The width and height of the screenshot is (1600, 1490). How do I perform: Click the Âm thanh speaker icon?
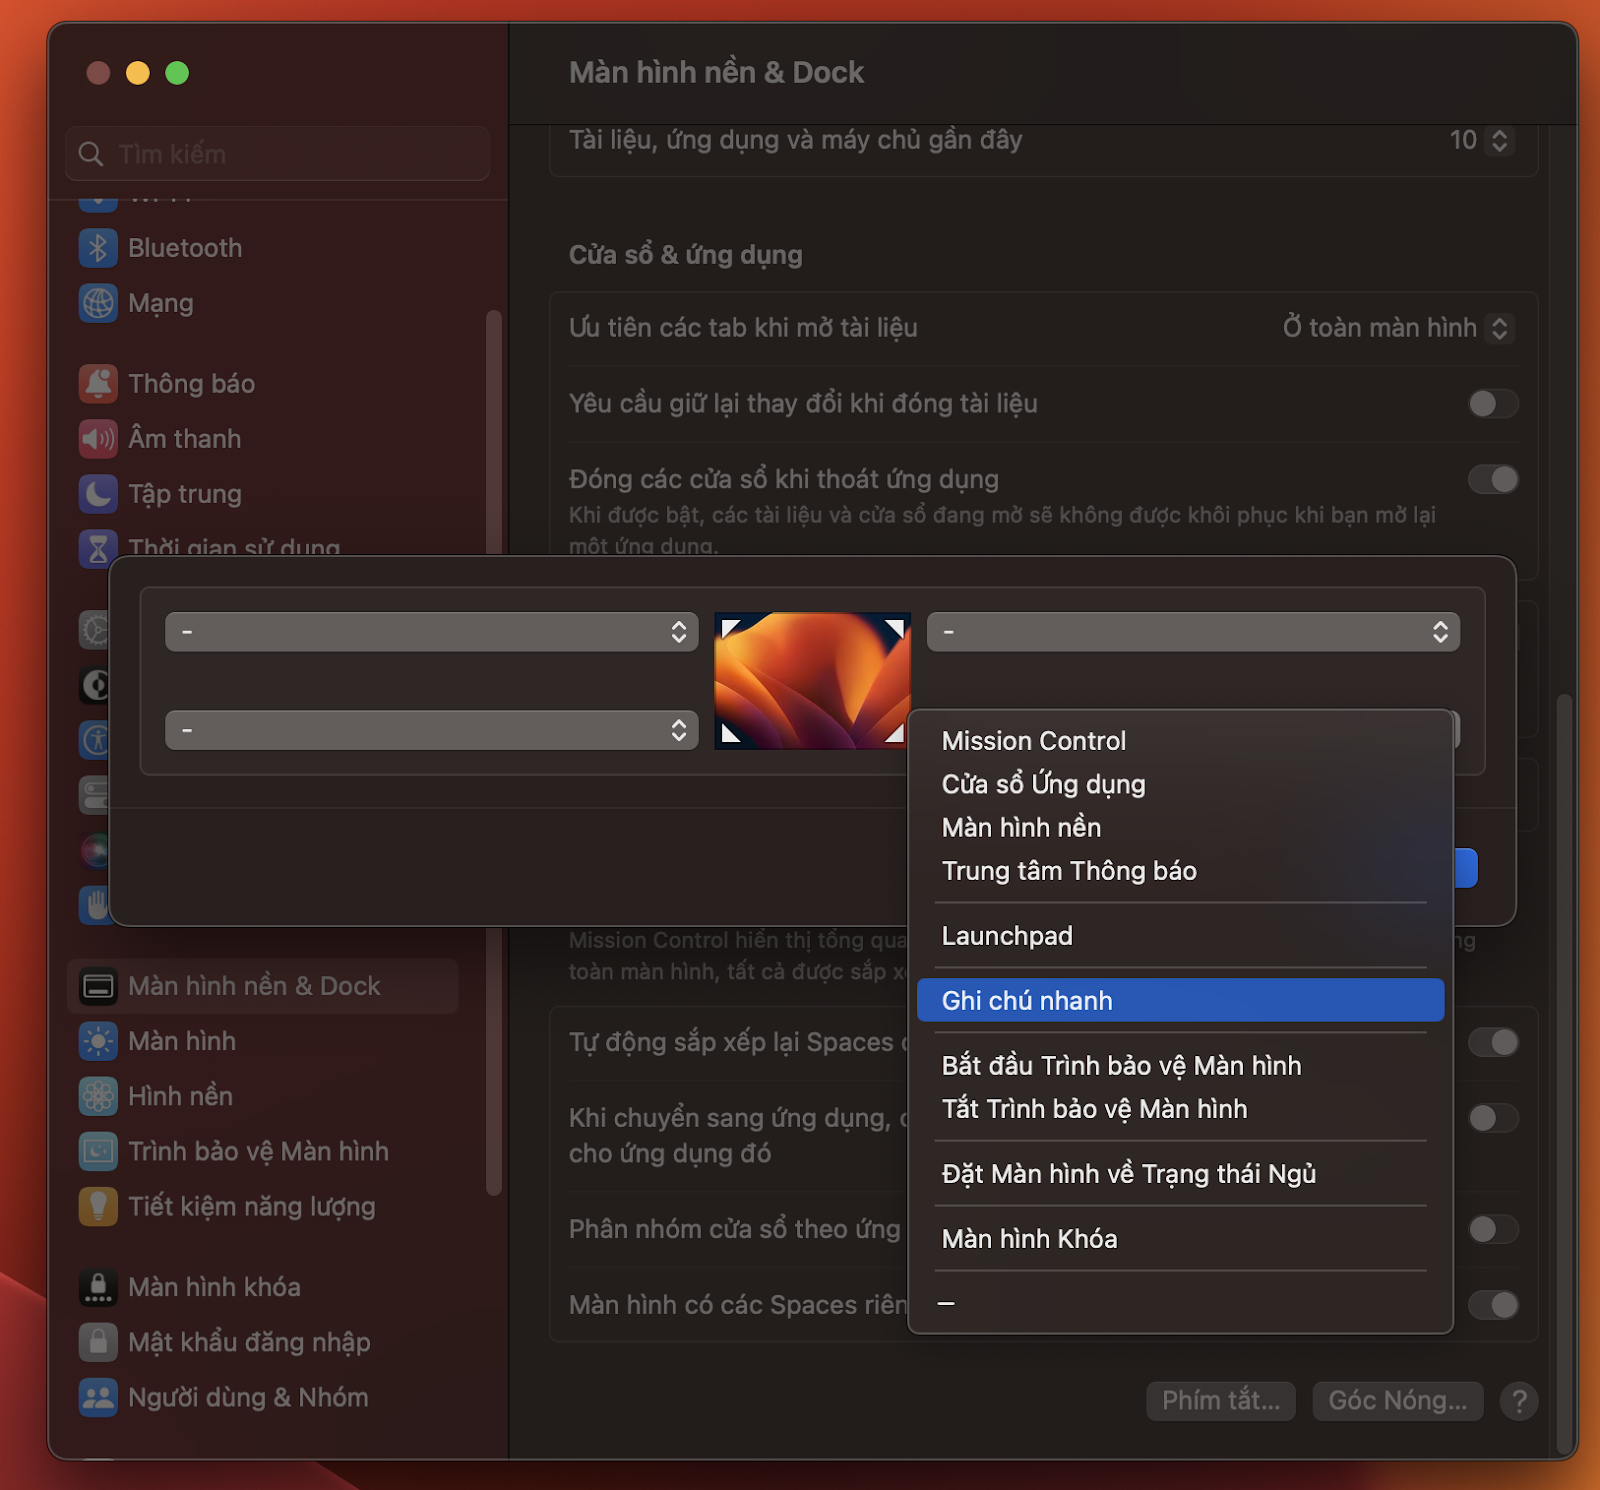pos(98,439)
